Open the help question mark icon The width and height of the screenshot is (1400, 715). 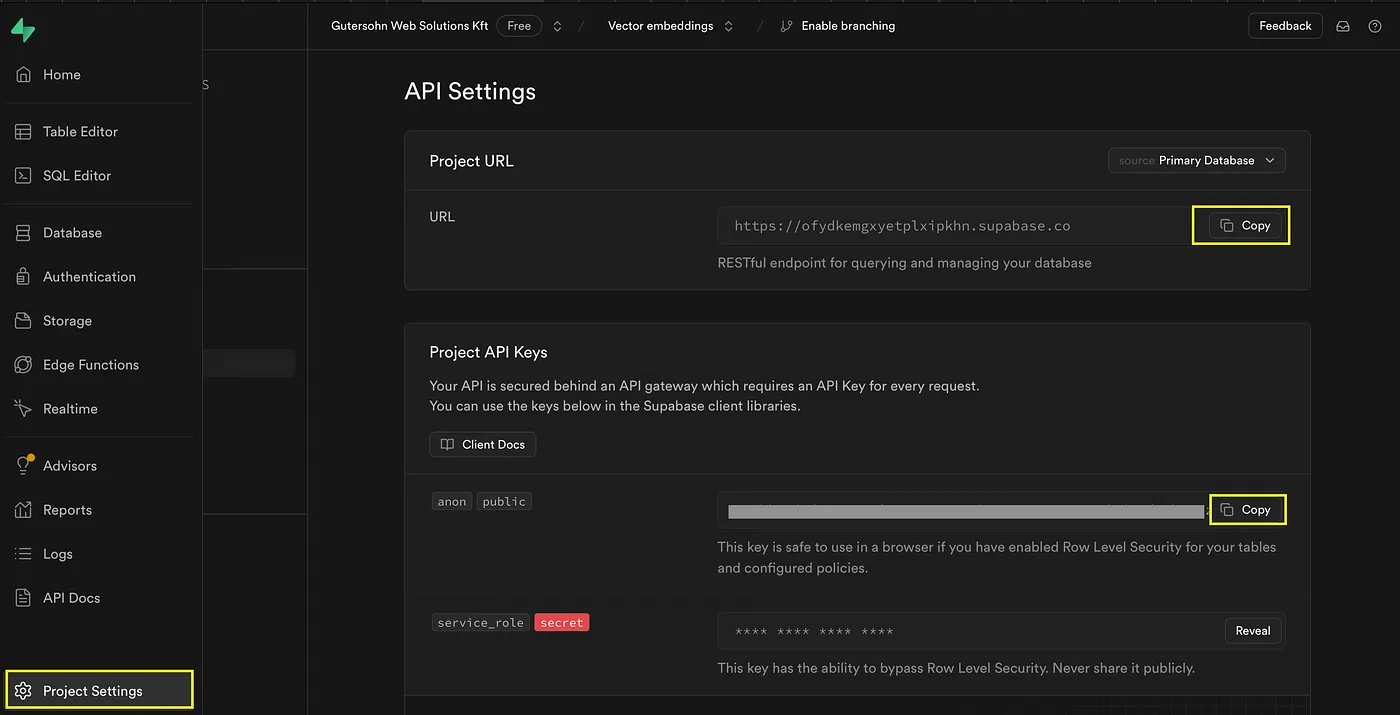click(x=1375, y=26)
